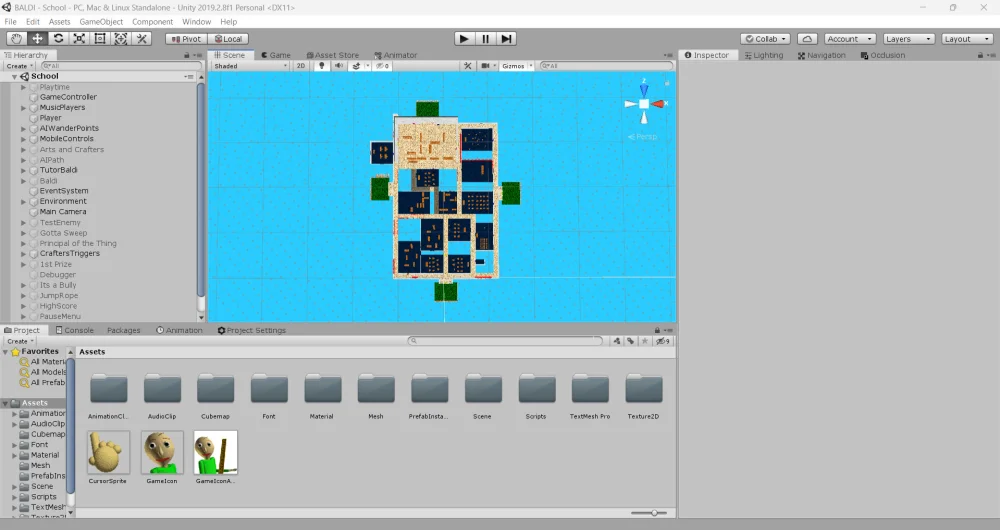This screenshot has width=1000, height=530.
Task: Click the scene orientation gizmo red X axis
Action: click(x=659, y=103)
